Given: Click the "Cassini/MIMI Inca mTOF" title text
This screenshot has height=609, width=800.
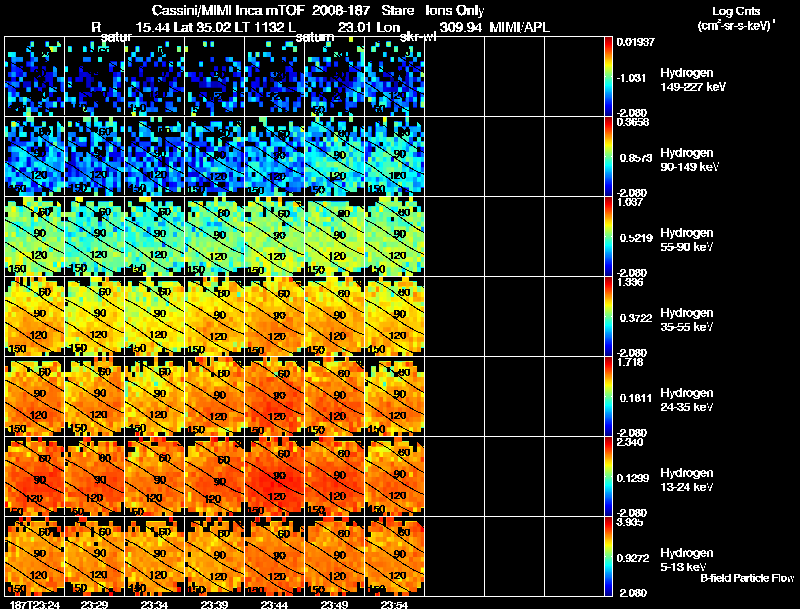Looking at the screenshot, I should pyautogui.click(x=228, y=10).
